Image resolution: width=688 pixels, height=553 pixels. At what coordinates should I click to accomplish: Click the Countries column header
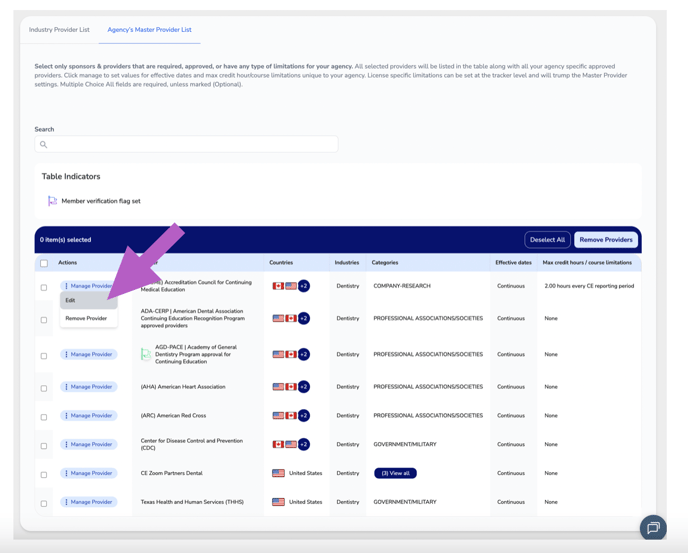pos(281,262)
